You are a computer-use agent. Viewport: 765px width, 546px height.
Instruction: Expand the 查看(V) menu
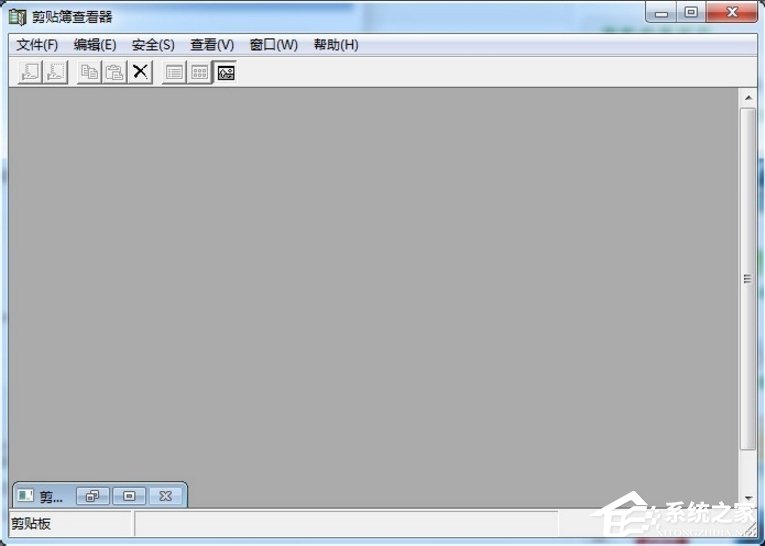(212, 45)
